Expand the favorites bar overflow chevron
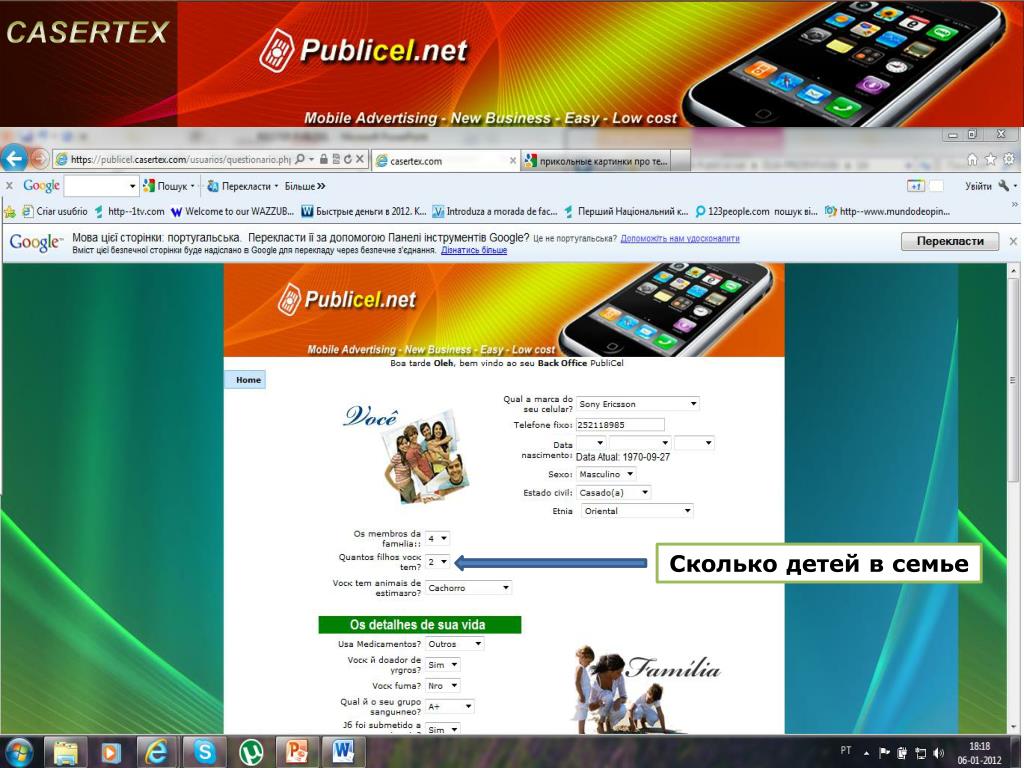 [1014, 204]
